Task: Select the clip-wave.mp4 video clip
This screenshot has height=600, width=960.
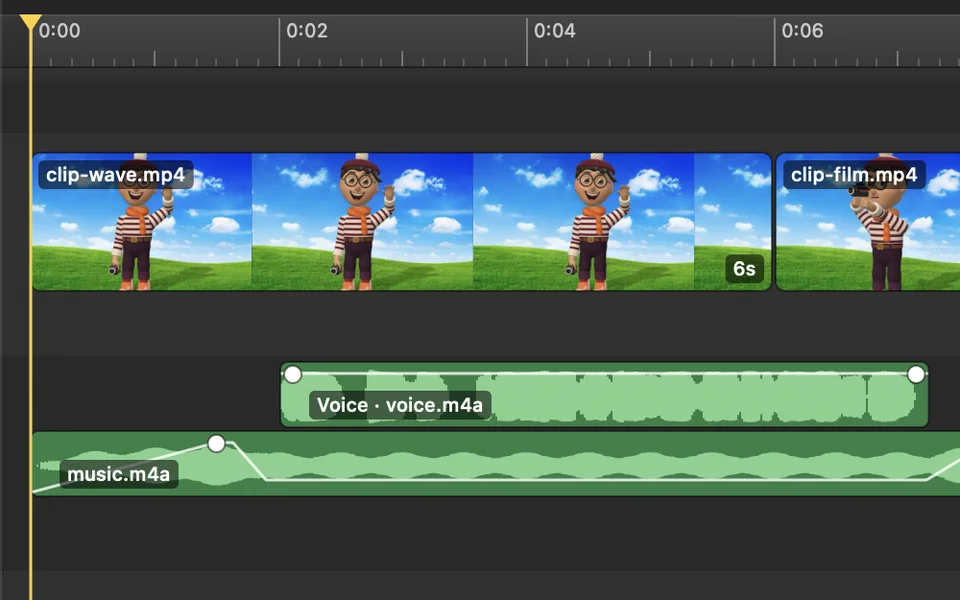Action: pos(402,222)
